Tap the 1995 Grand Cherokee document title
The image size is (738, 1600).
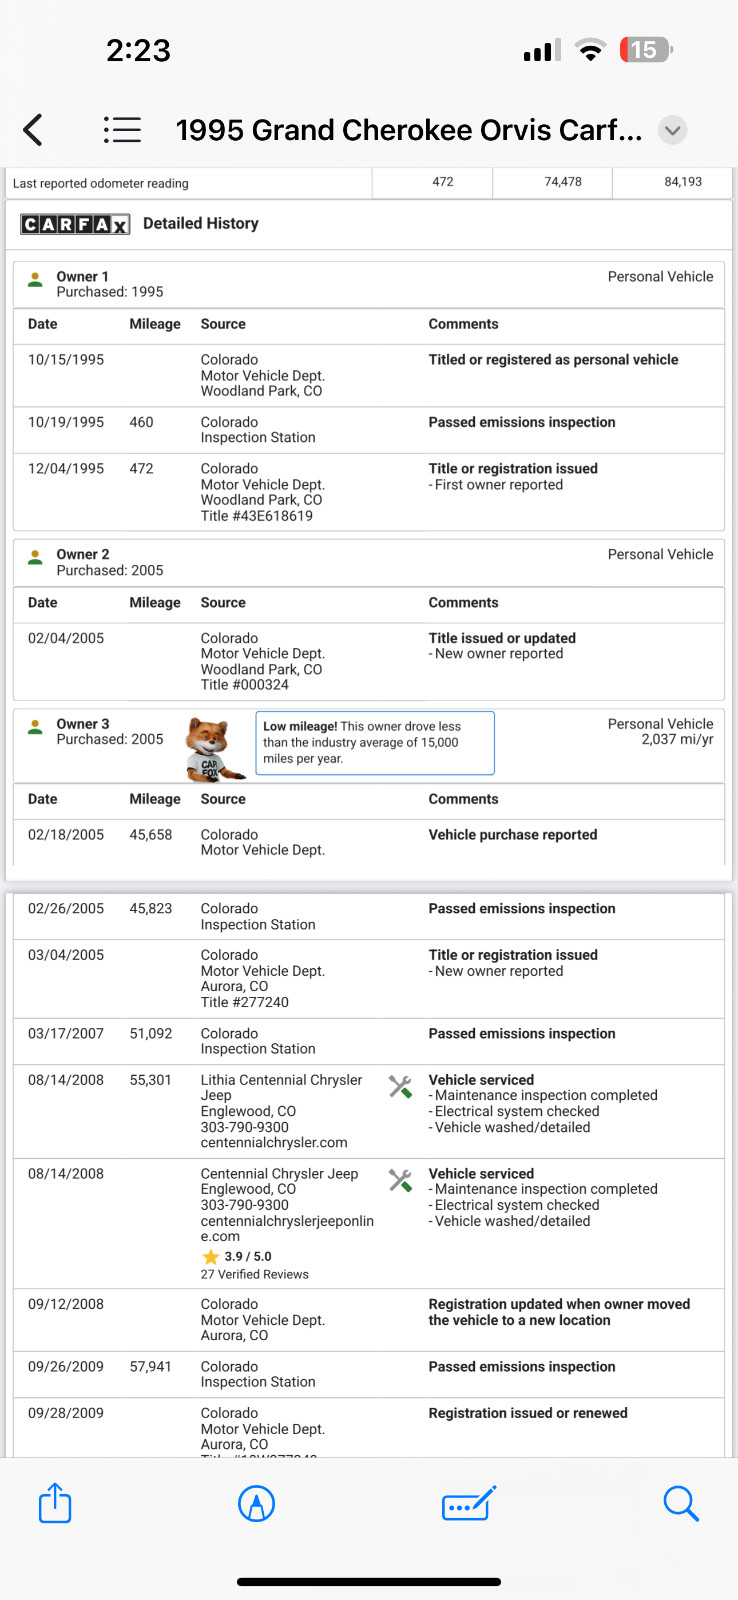coord(409,130)
